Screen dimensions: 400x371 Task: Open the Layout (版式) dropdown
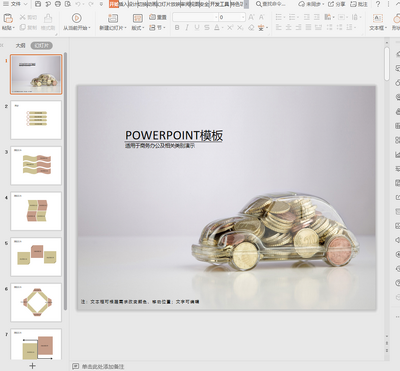click(x=138, y=28)
